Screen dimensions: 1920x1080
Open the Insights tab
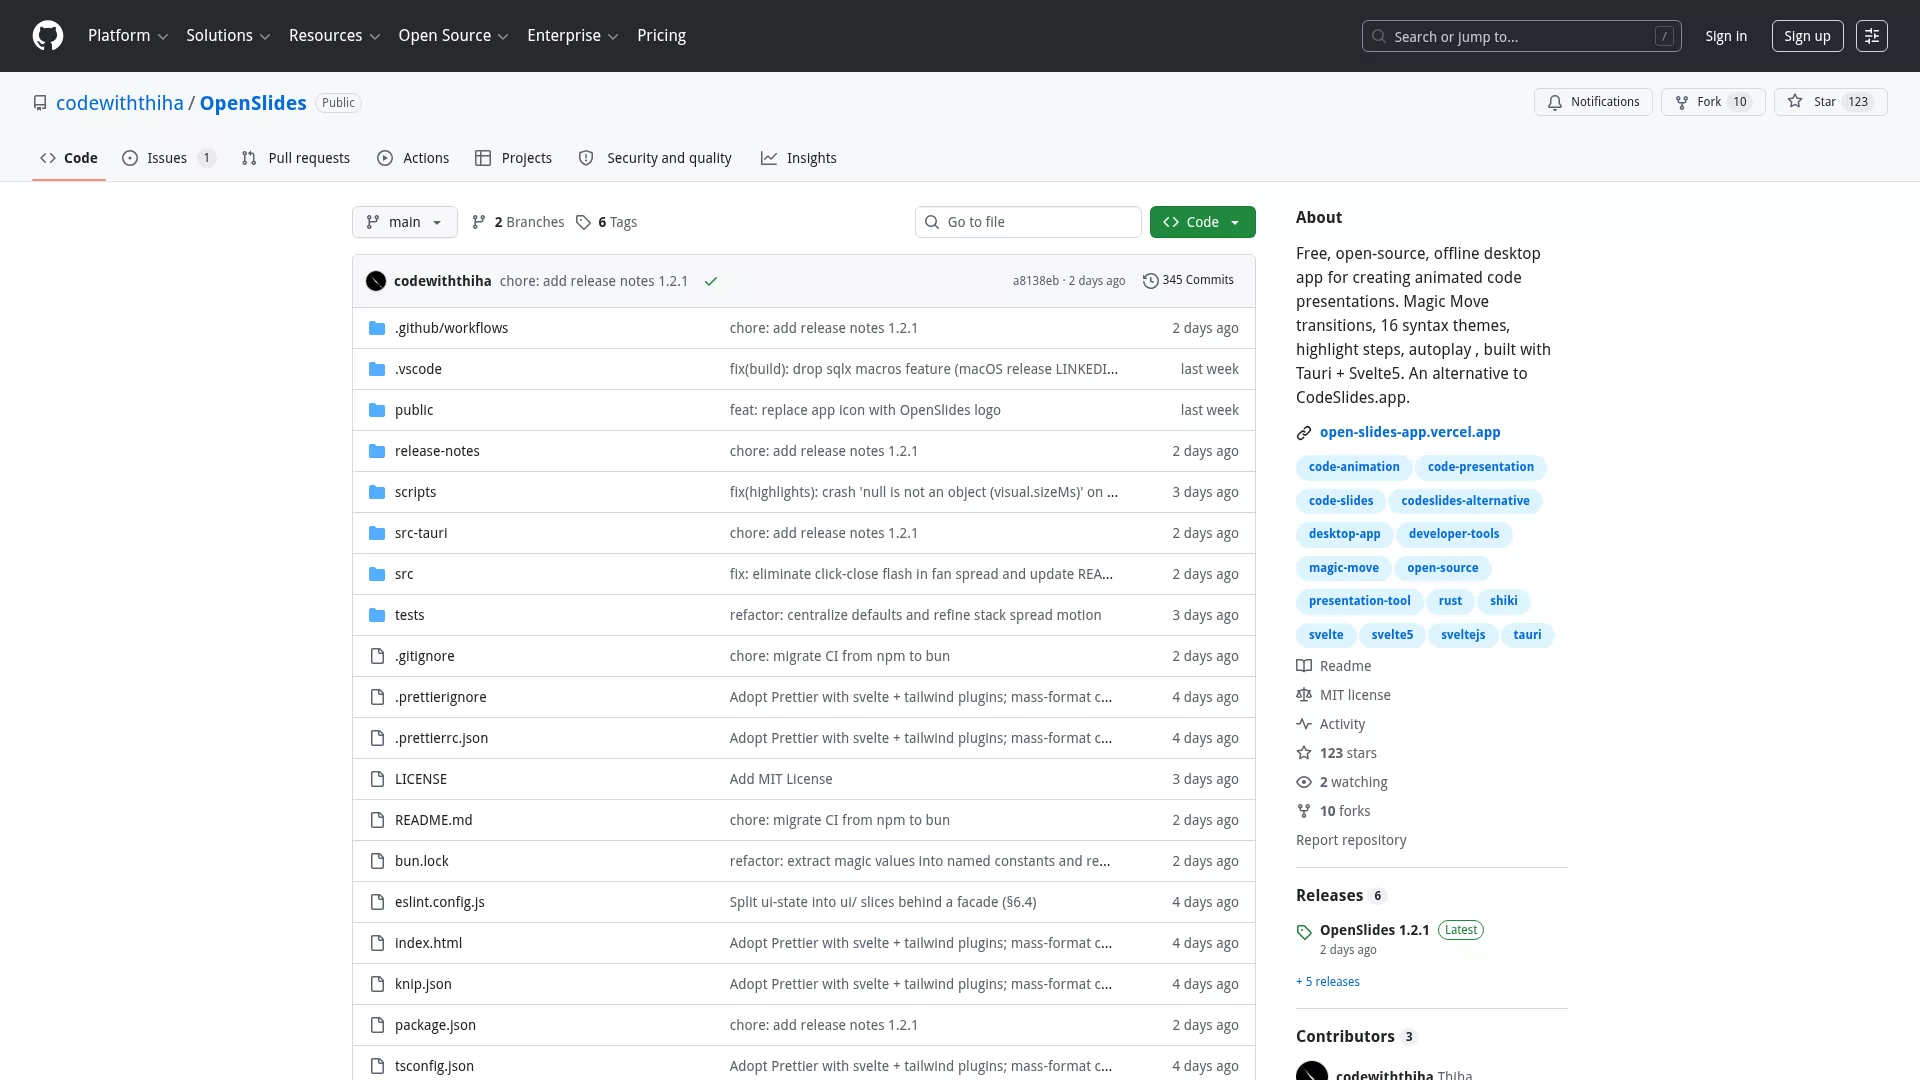pyautogui.click(x=798, y=158)
